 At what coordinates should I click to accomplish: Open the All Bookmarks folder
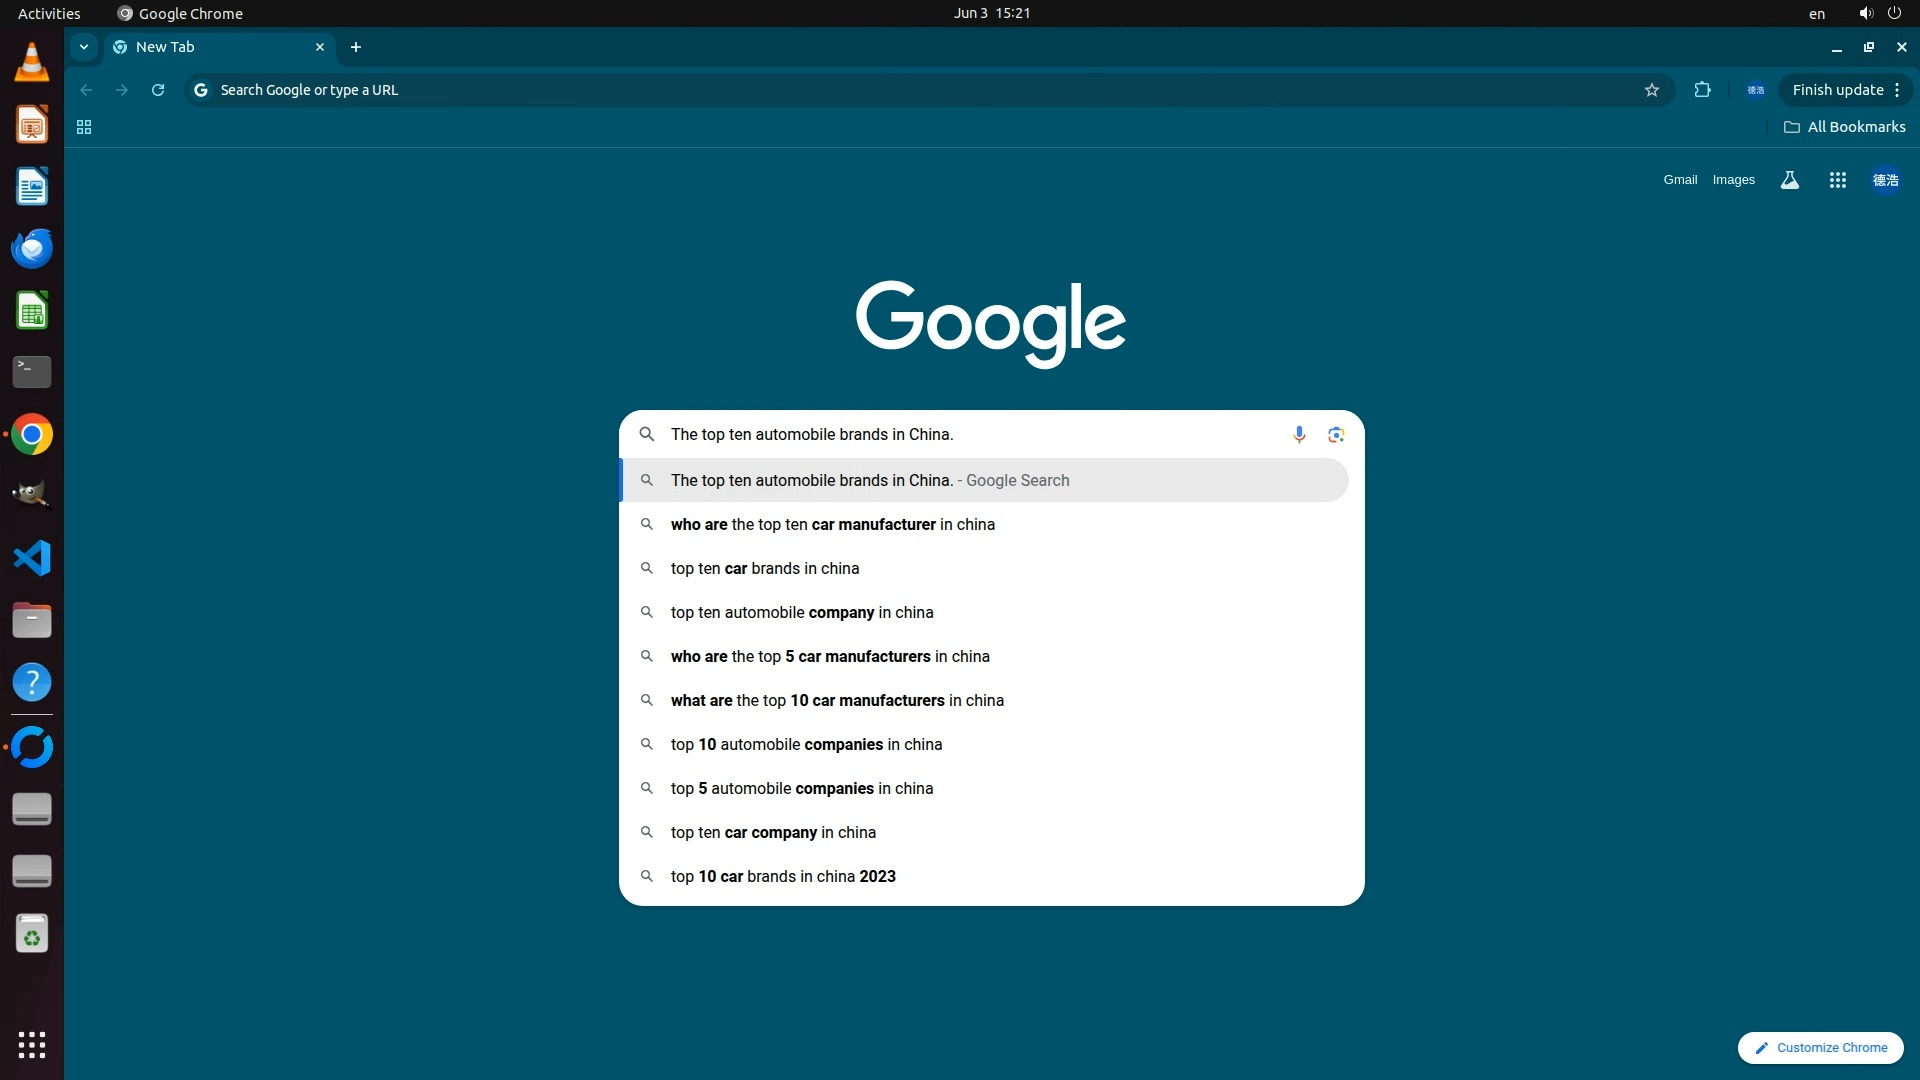coord(1845,127)
